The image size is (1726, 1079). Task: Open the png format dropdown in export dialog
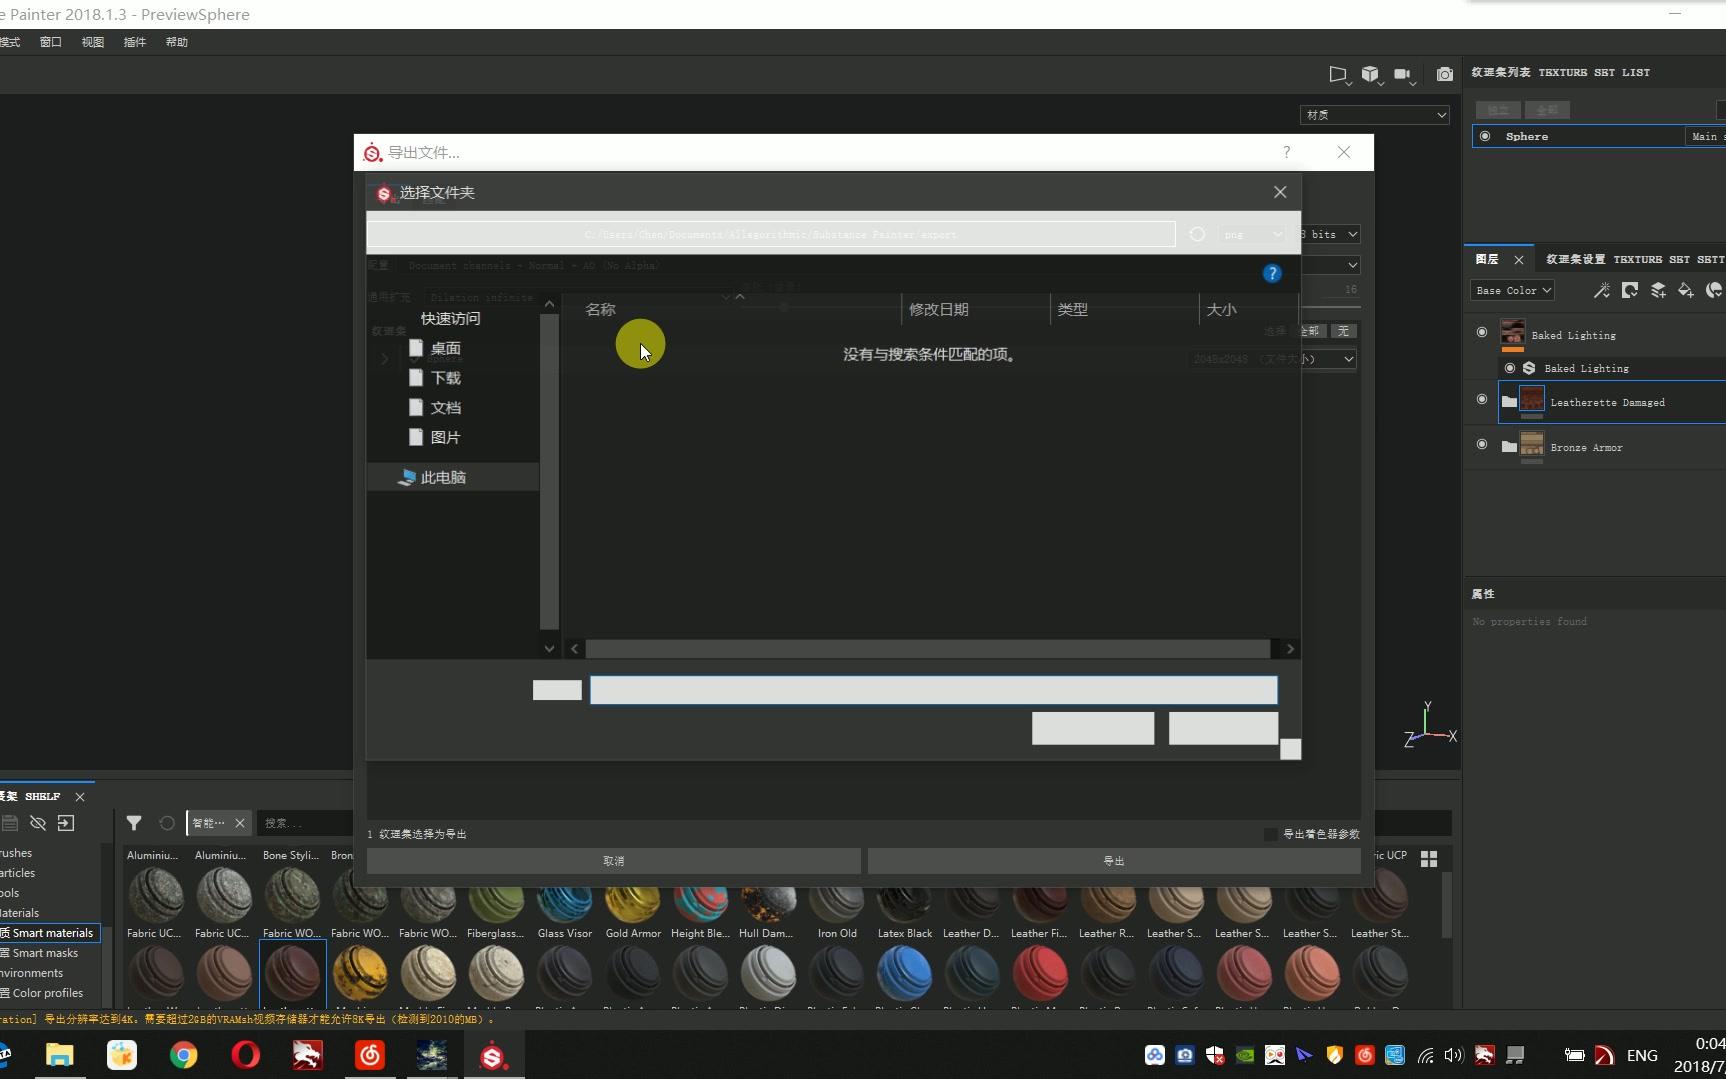click(x=1251, y=234)
